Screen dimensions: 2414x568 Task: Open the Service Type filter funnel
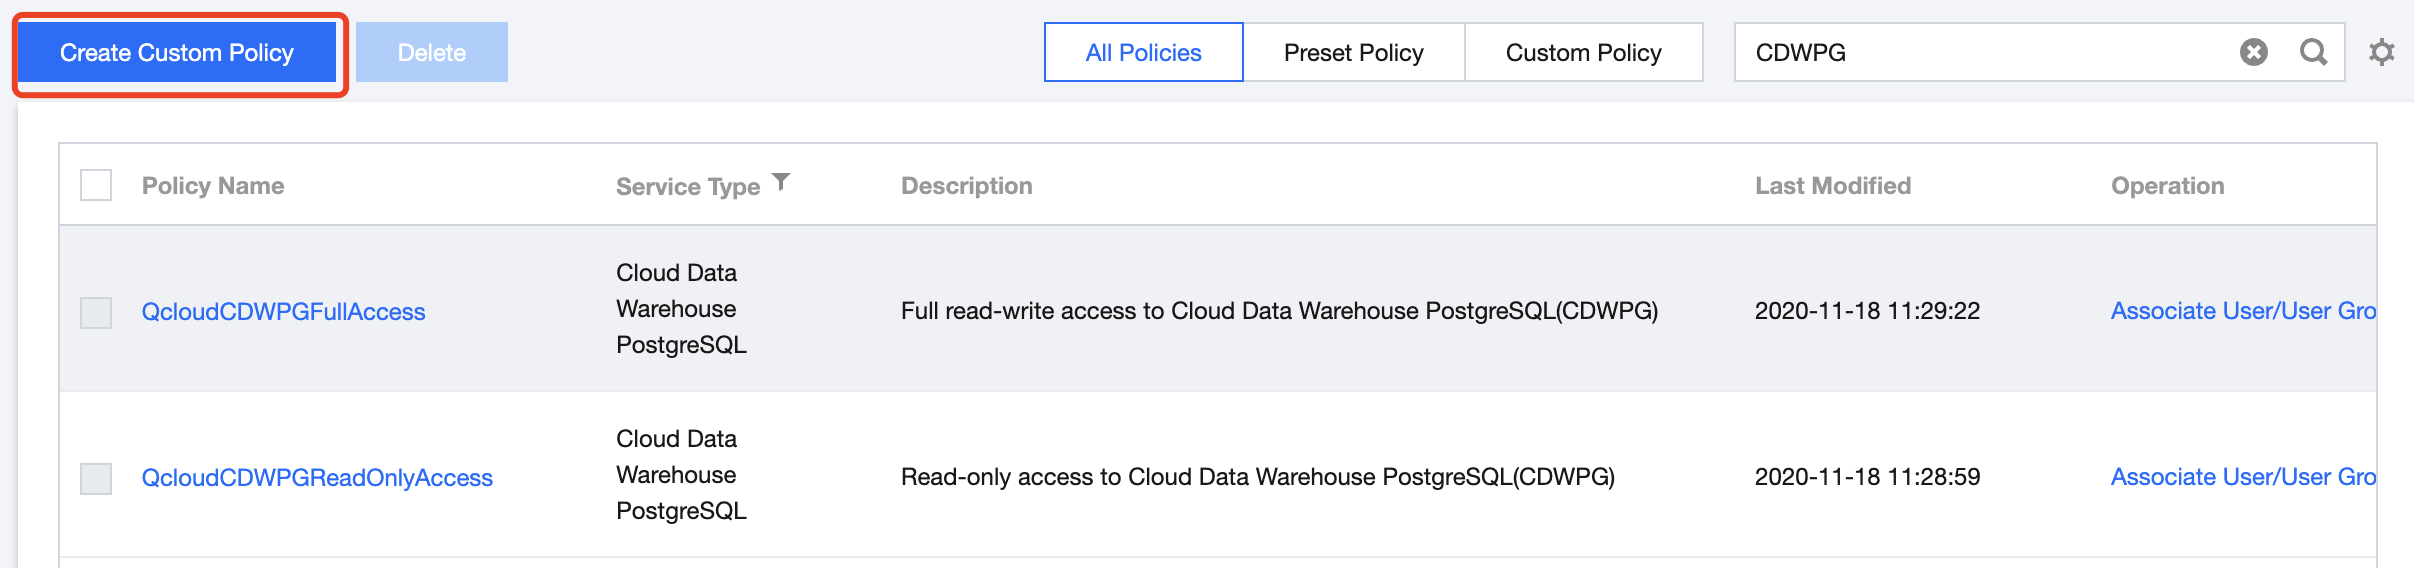pyautogui.click(x=782, y=182)
